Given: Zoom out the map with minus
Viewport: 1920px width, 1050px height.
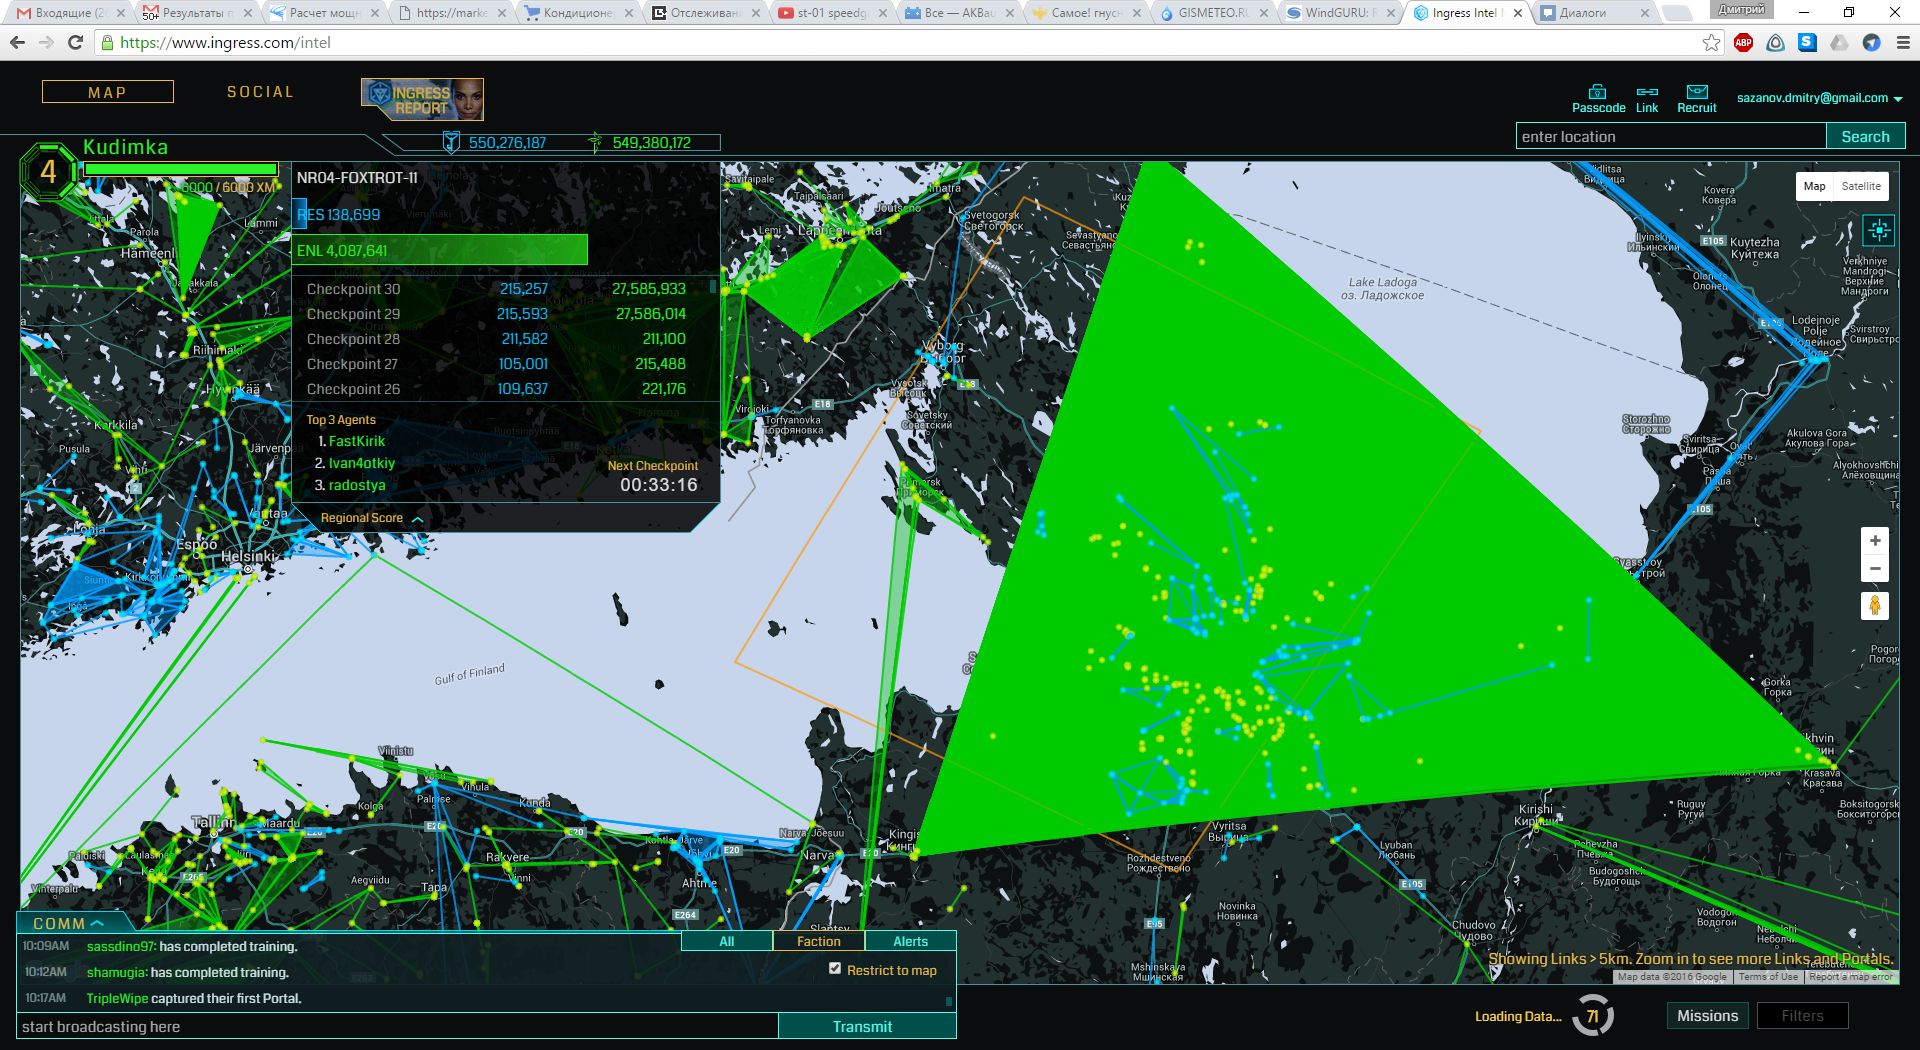Looking at the screenshot, I should click(1875, 569).
